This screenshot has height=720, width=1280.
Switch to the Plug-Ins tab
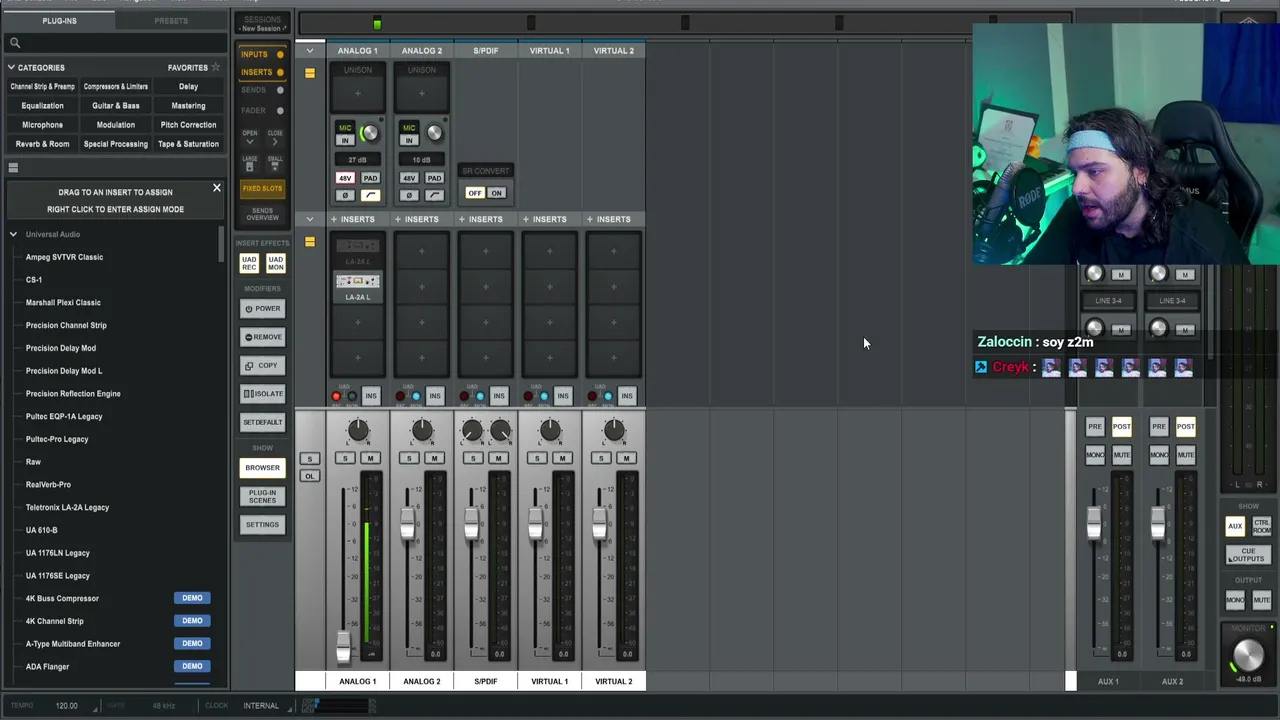click(59, 20)
